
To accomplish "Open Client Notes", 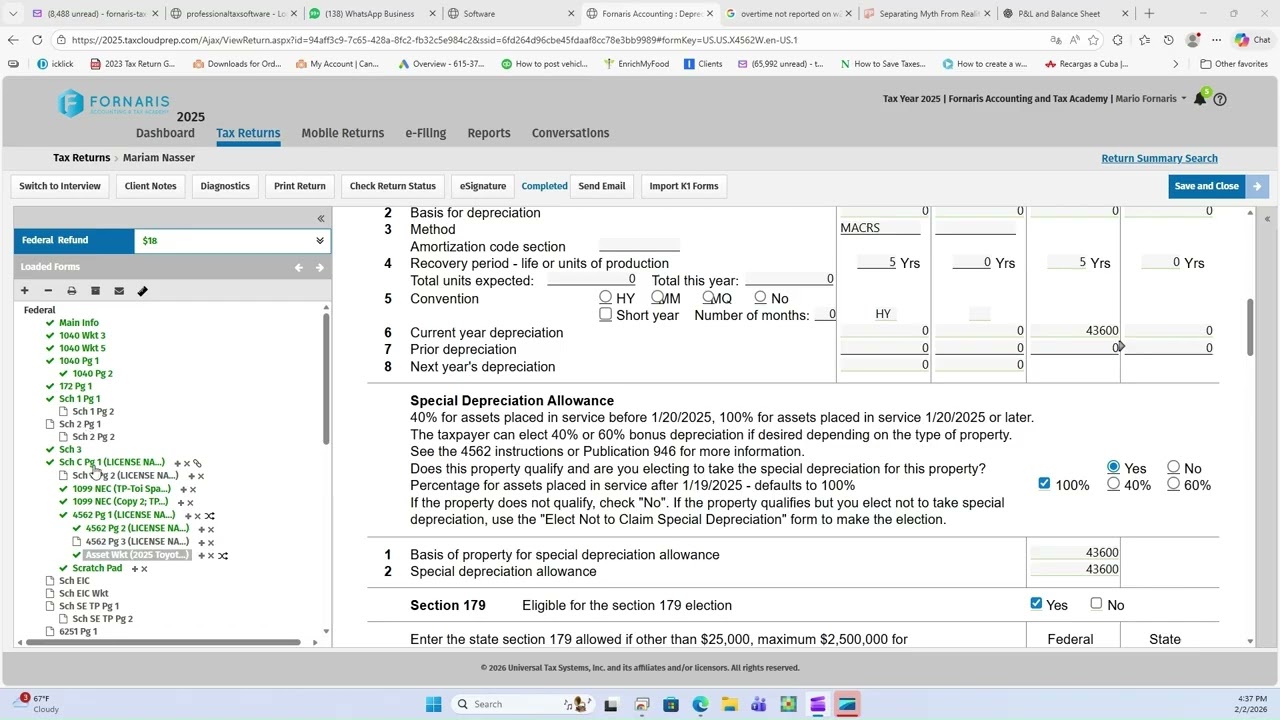I will coord(151,186).
